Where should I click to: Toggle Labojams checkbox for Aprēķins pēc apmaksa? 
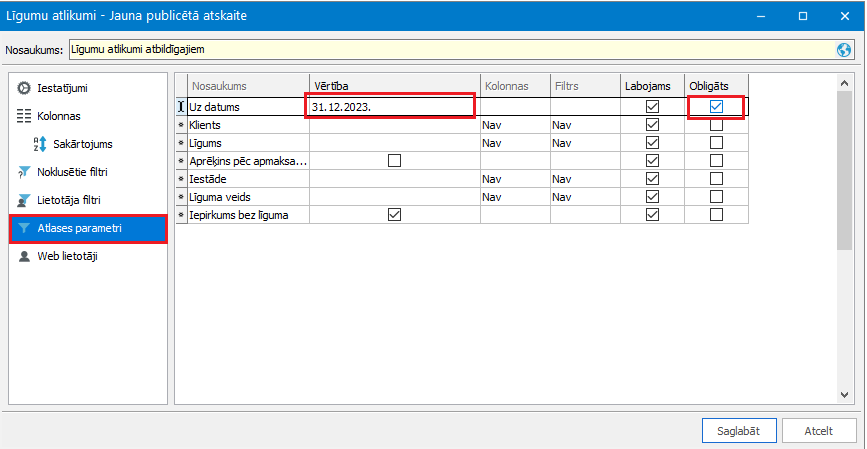[652, 161]
